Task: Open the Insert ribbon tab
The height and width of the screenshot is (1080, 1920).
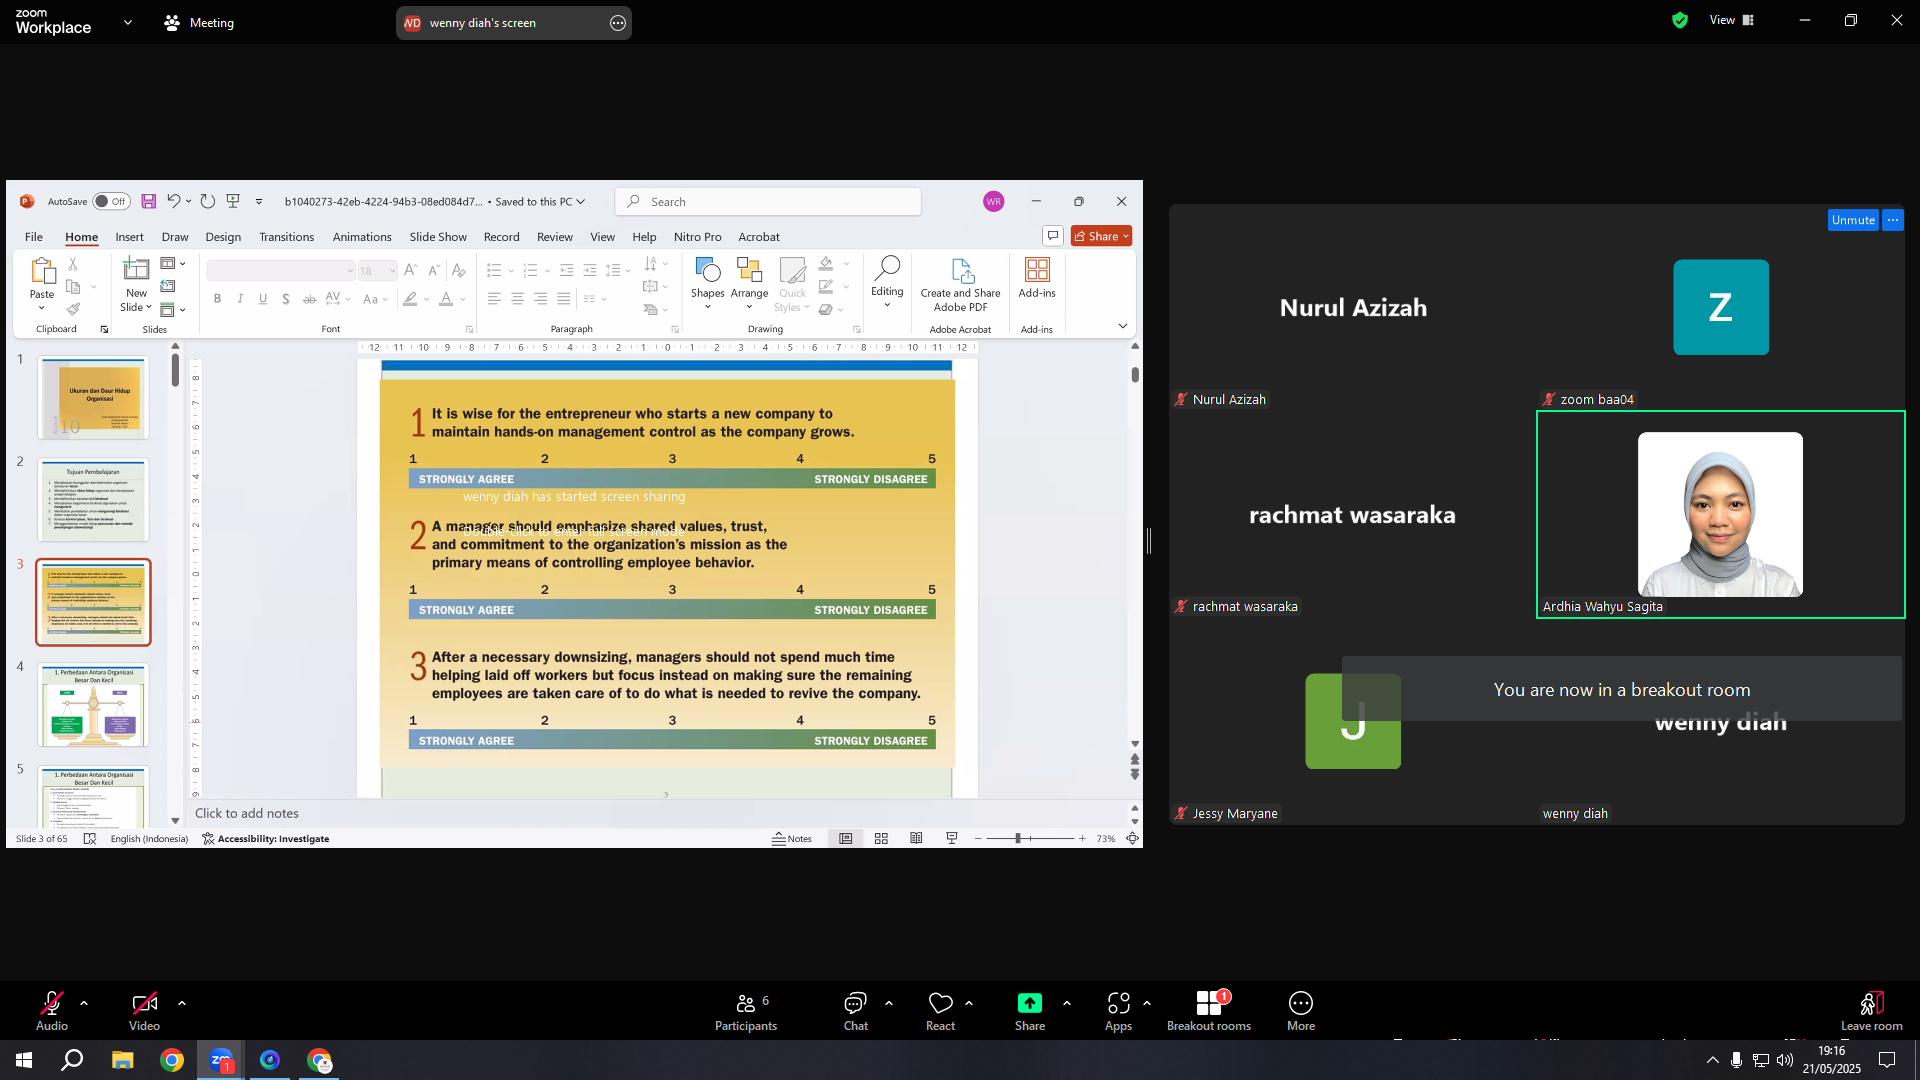Action: (129, 237)
